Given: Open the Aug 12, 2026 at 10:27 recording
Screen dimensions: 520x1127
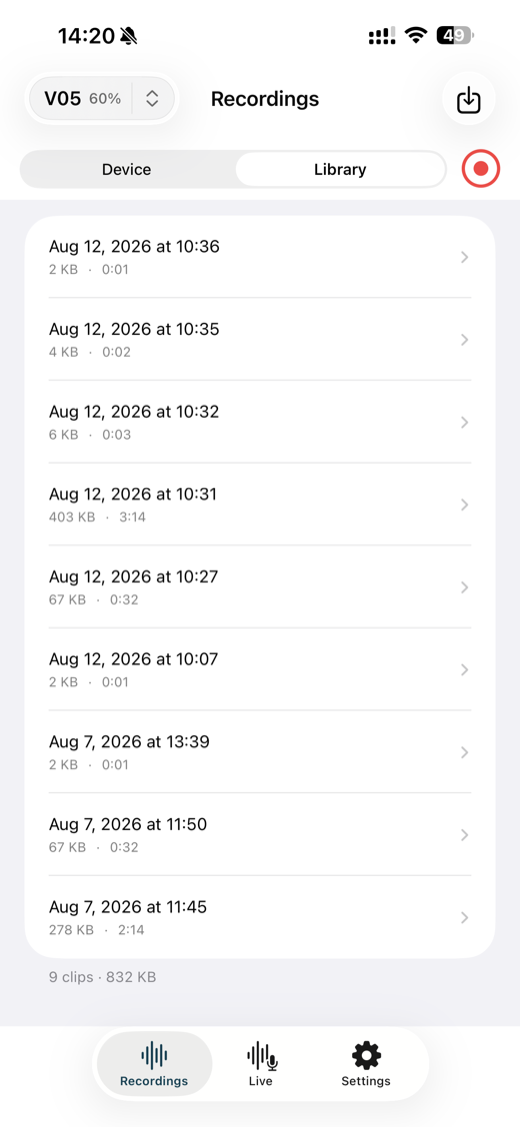Looking at the screenshot, I should point(260,587).
